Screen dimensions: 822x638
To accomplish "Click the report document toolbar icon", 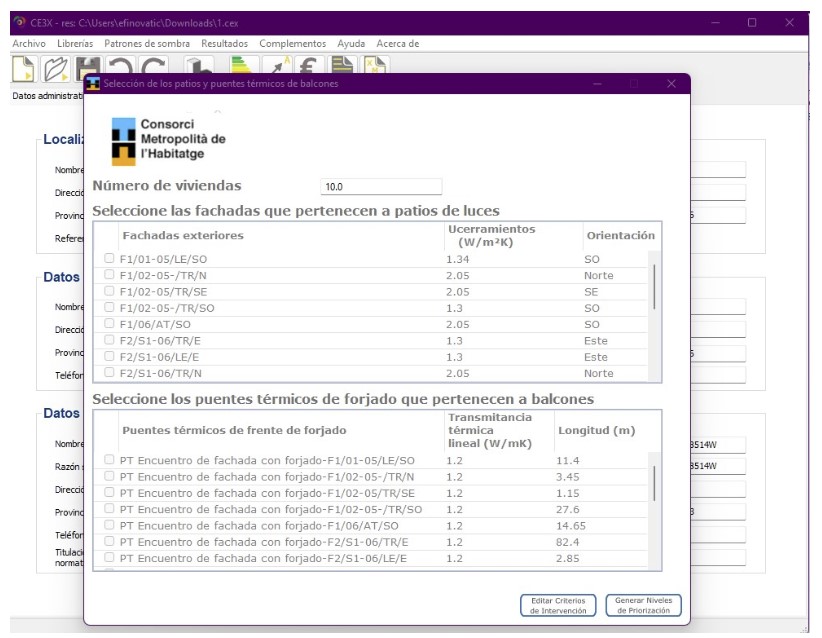I will coord(342,64).
